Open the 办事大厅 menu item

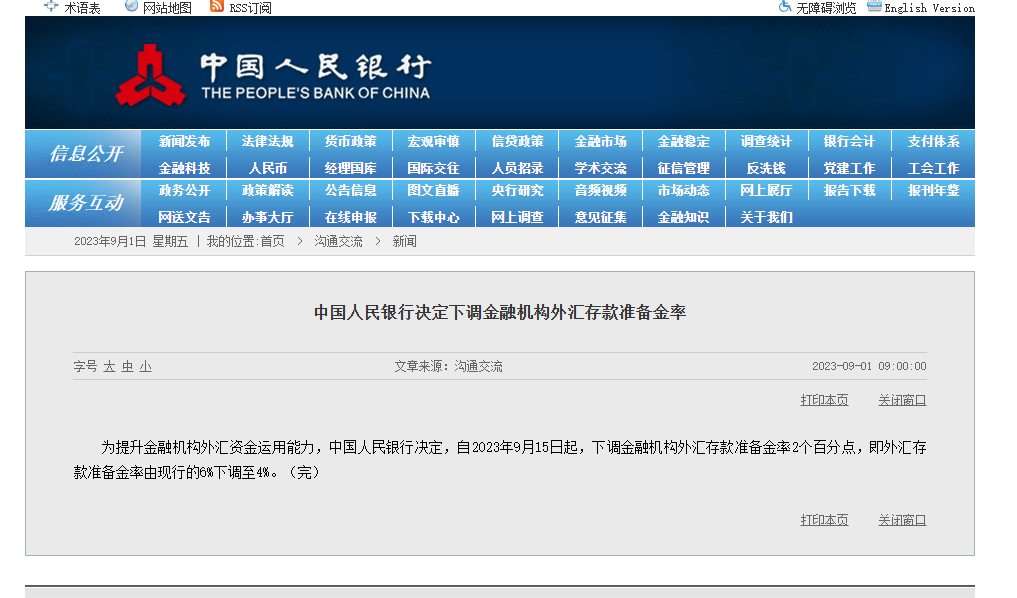268,217
